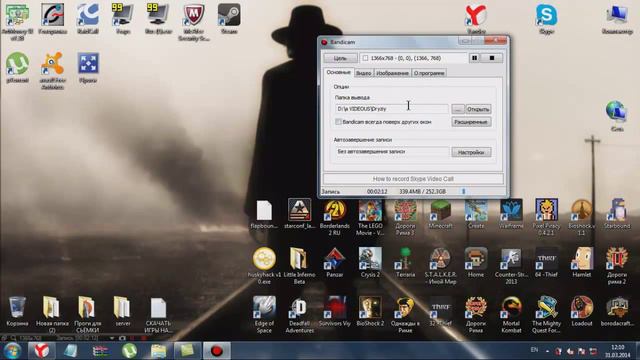Stop the Bandicam recording

tap(492, 58)
